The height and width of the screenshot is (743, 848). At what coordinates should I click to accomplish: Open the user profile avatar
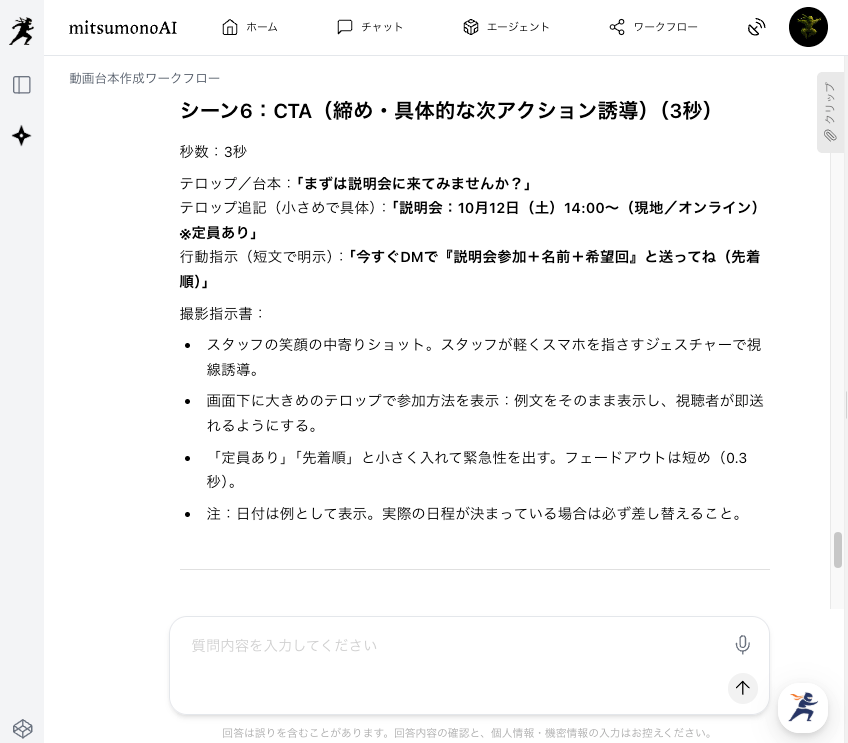pyautogui.click(x=808, y=27)
